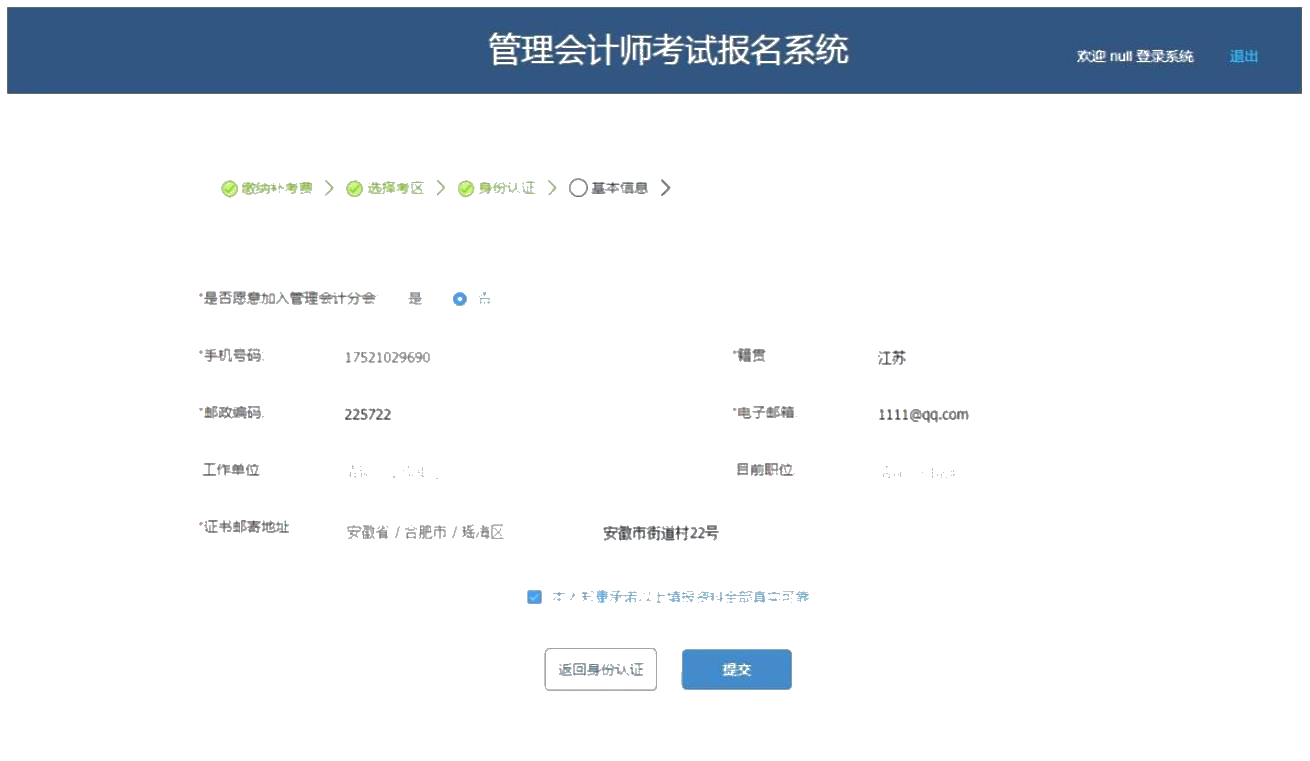Click the completed check icon beside 选择考区

(354, 187)
